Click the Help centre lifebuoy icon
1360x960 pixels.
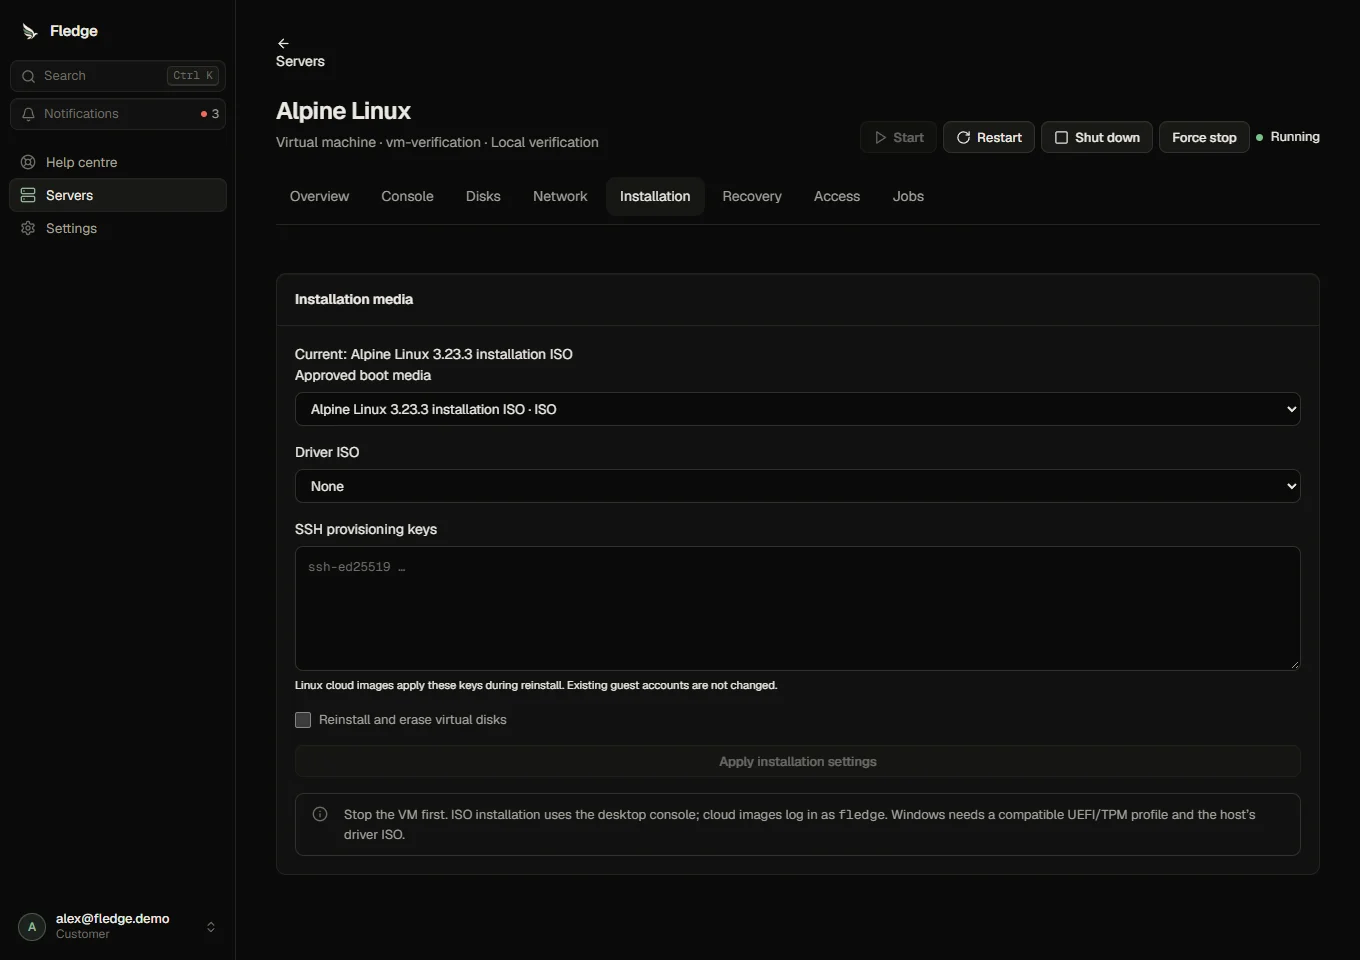28,162
